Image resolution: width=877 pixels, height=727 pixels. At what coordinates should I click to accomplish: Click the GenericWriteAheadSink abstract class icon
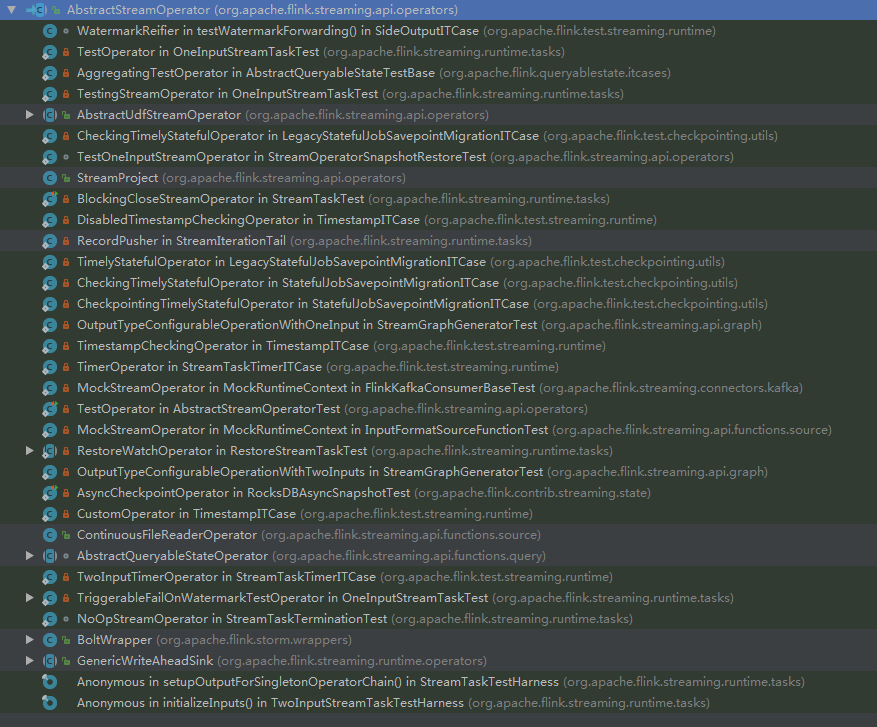50,661
